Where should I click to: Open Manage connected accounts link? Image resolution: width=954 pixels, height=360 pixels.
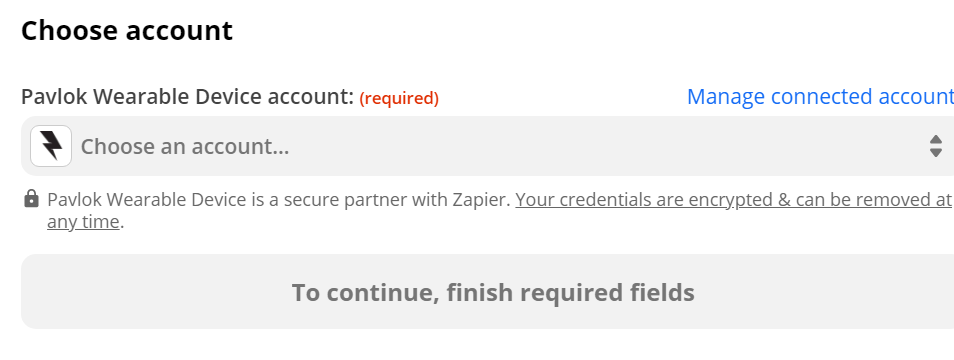click(820, 97)
